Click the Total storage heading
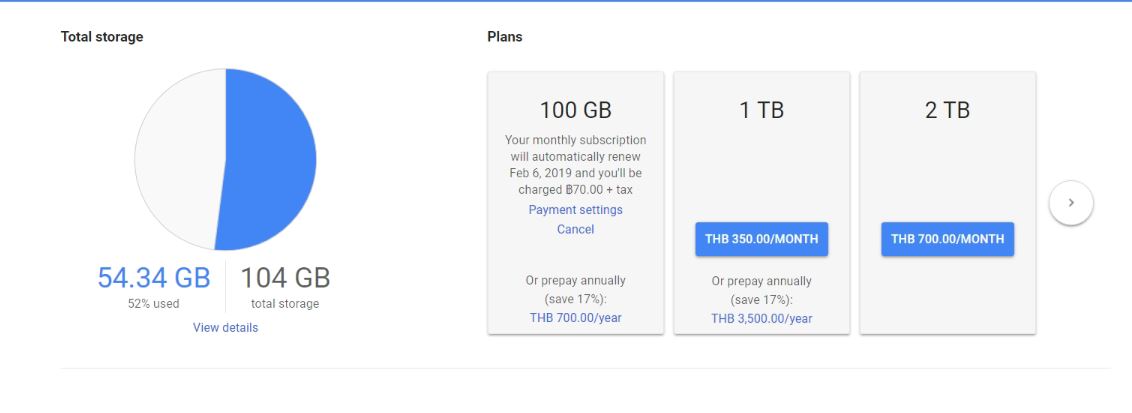Viewport: 1132px width, 413px height. click(x=102, y=37)
